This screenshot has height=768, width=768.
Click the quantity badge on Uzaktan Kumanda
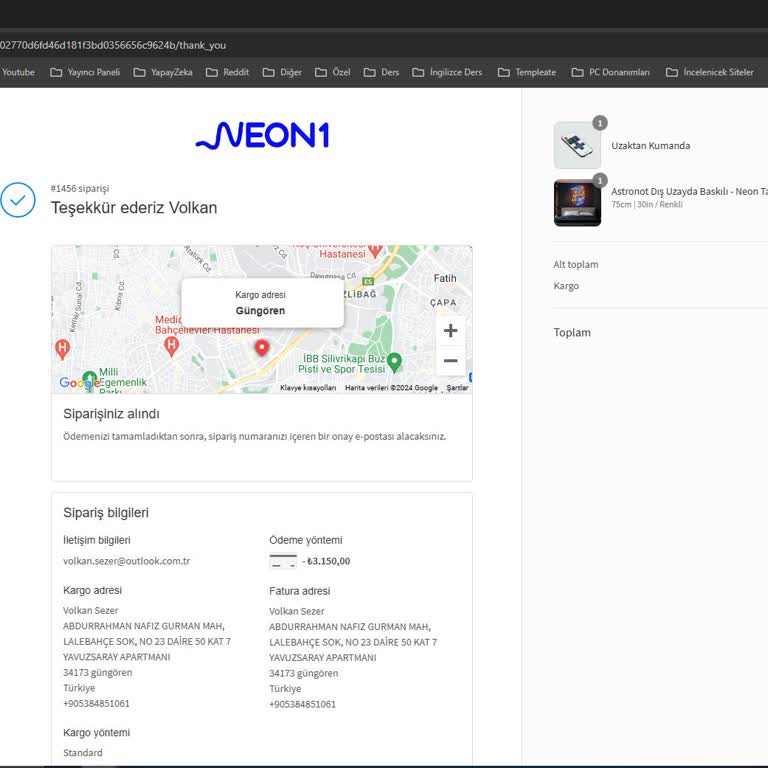click(600, 123)
